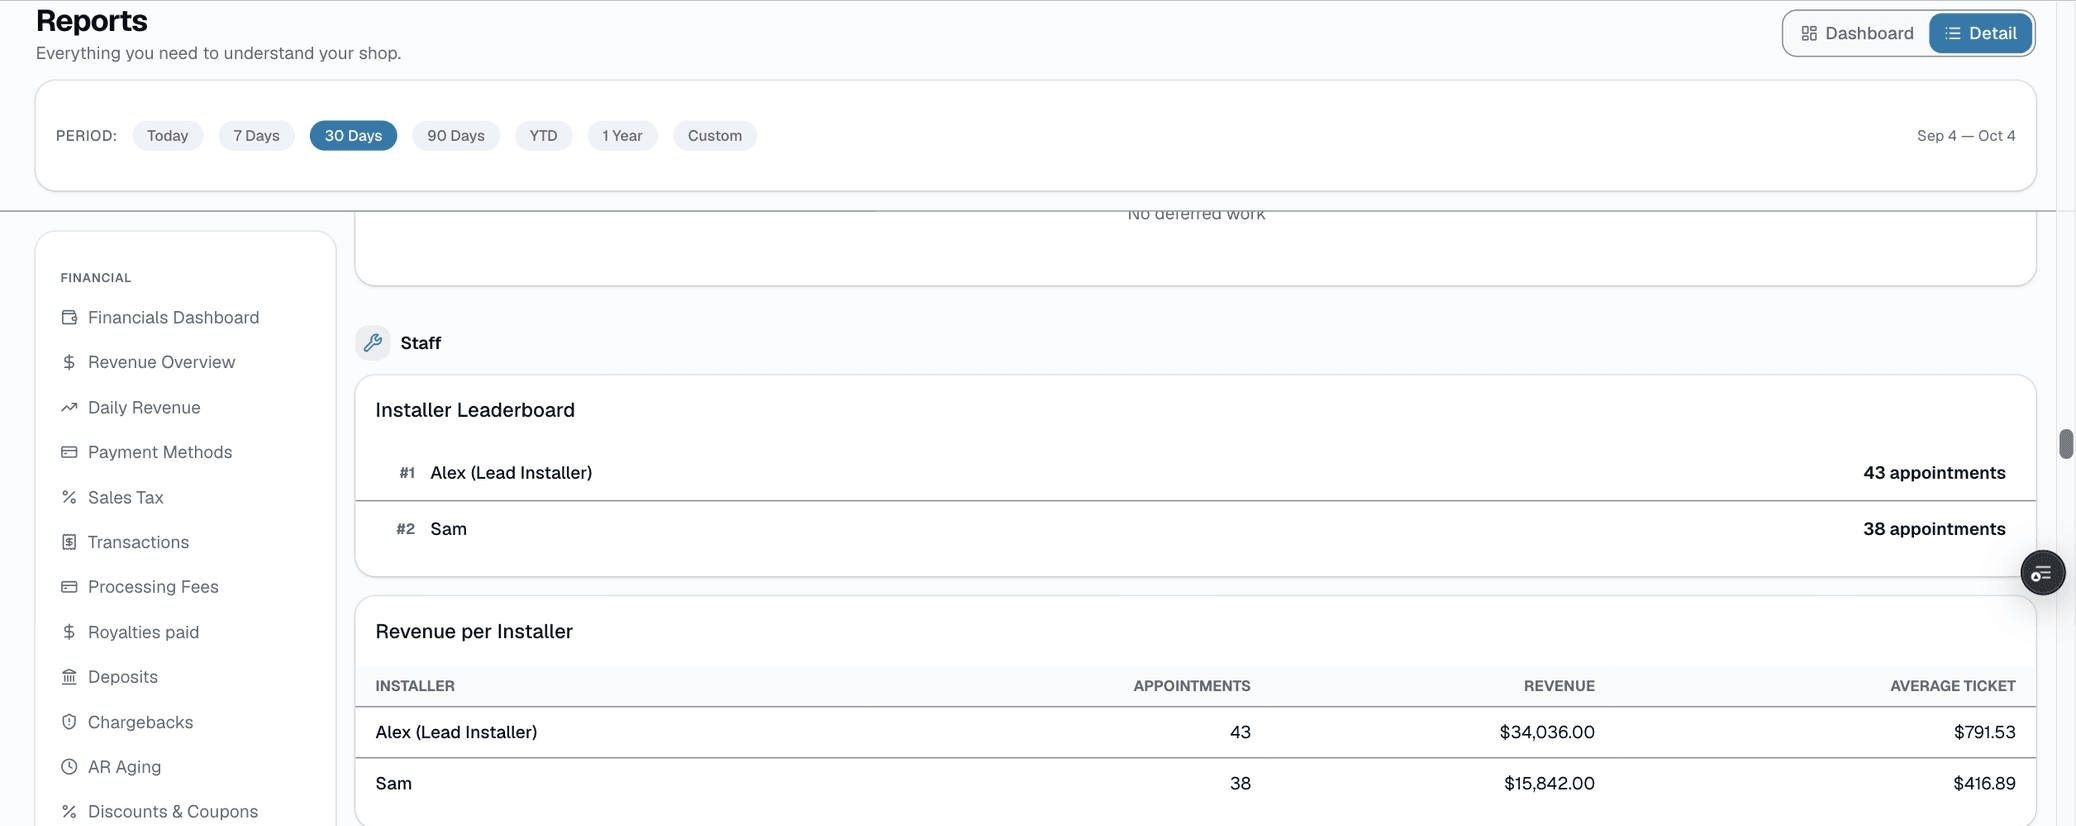Open Financials Dashboard report
This screenshot has width=2076, height=826.
tap(173, 318)
